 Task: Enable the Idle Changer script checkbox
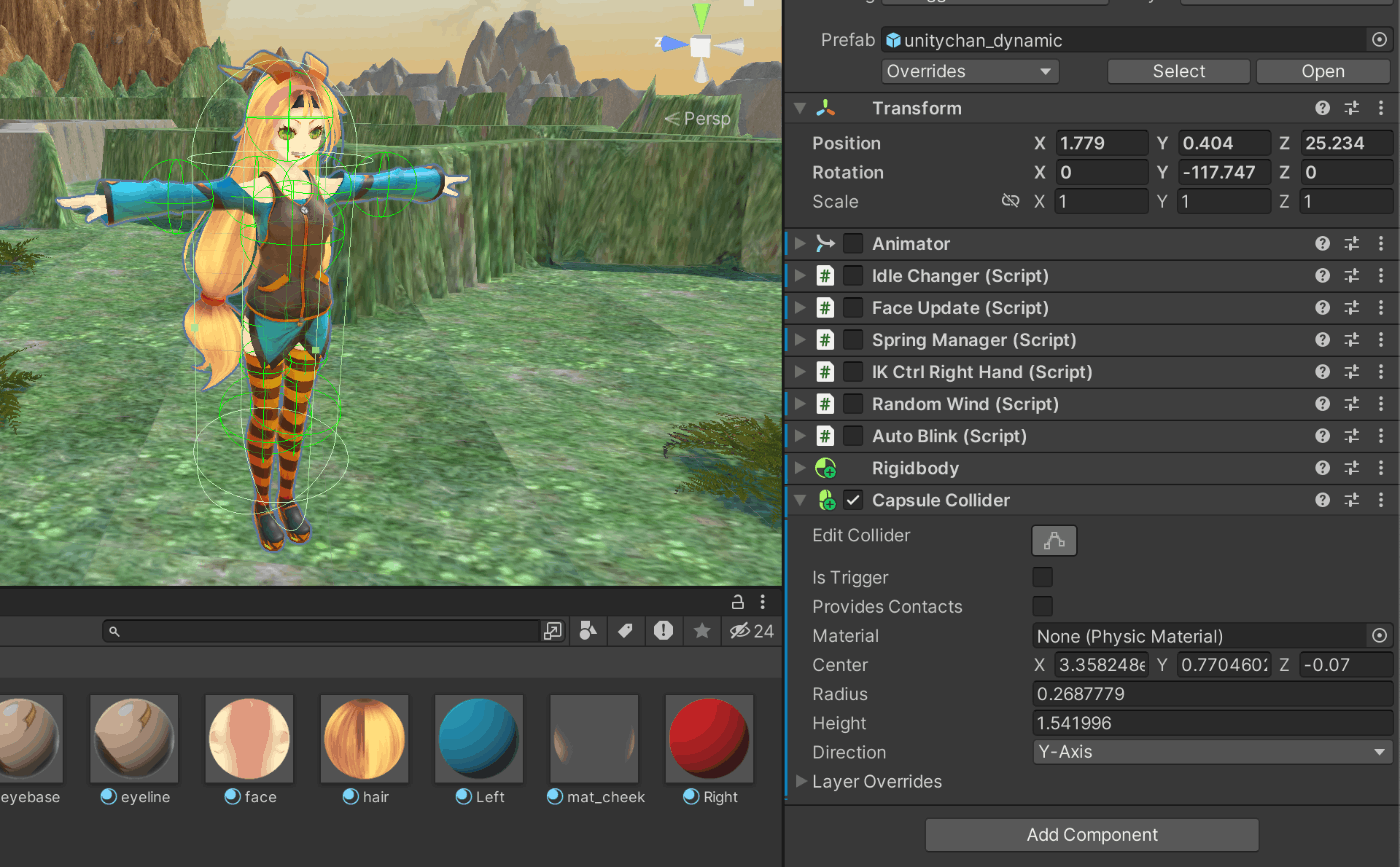853,275
